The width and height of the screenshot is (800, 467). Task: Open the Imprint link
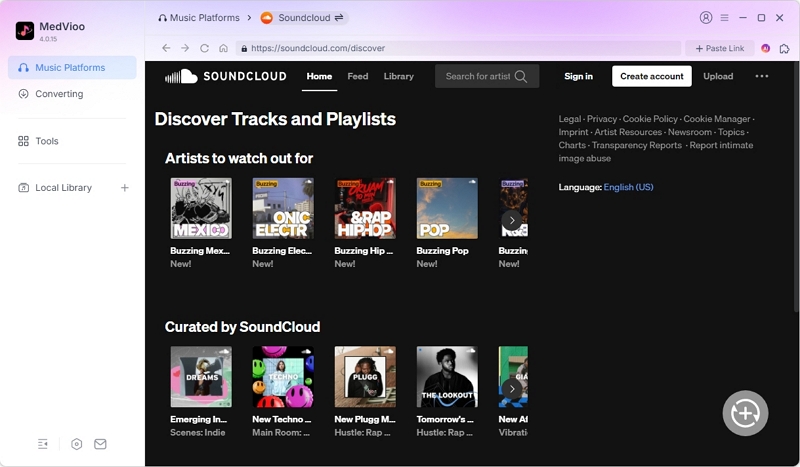point(573,132)
